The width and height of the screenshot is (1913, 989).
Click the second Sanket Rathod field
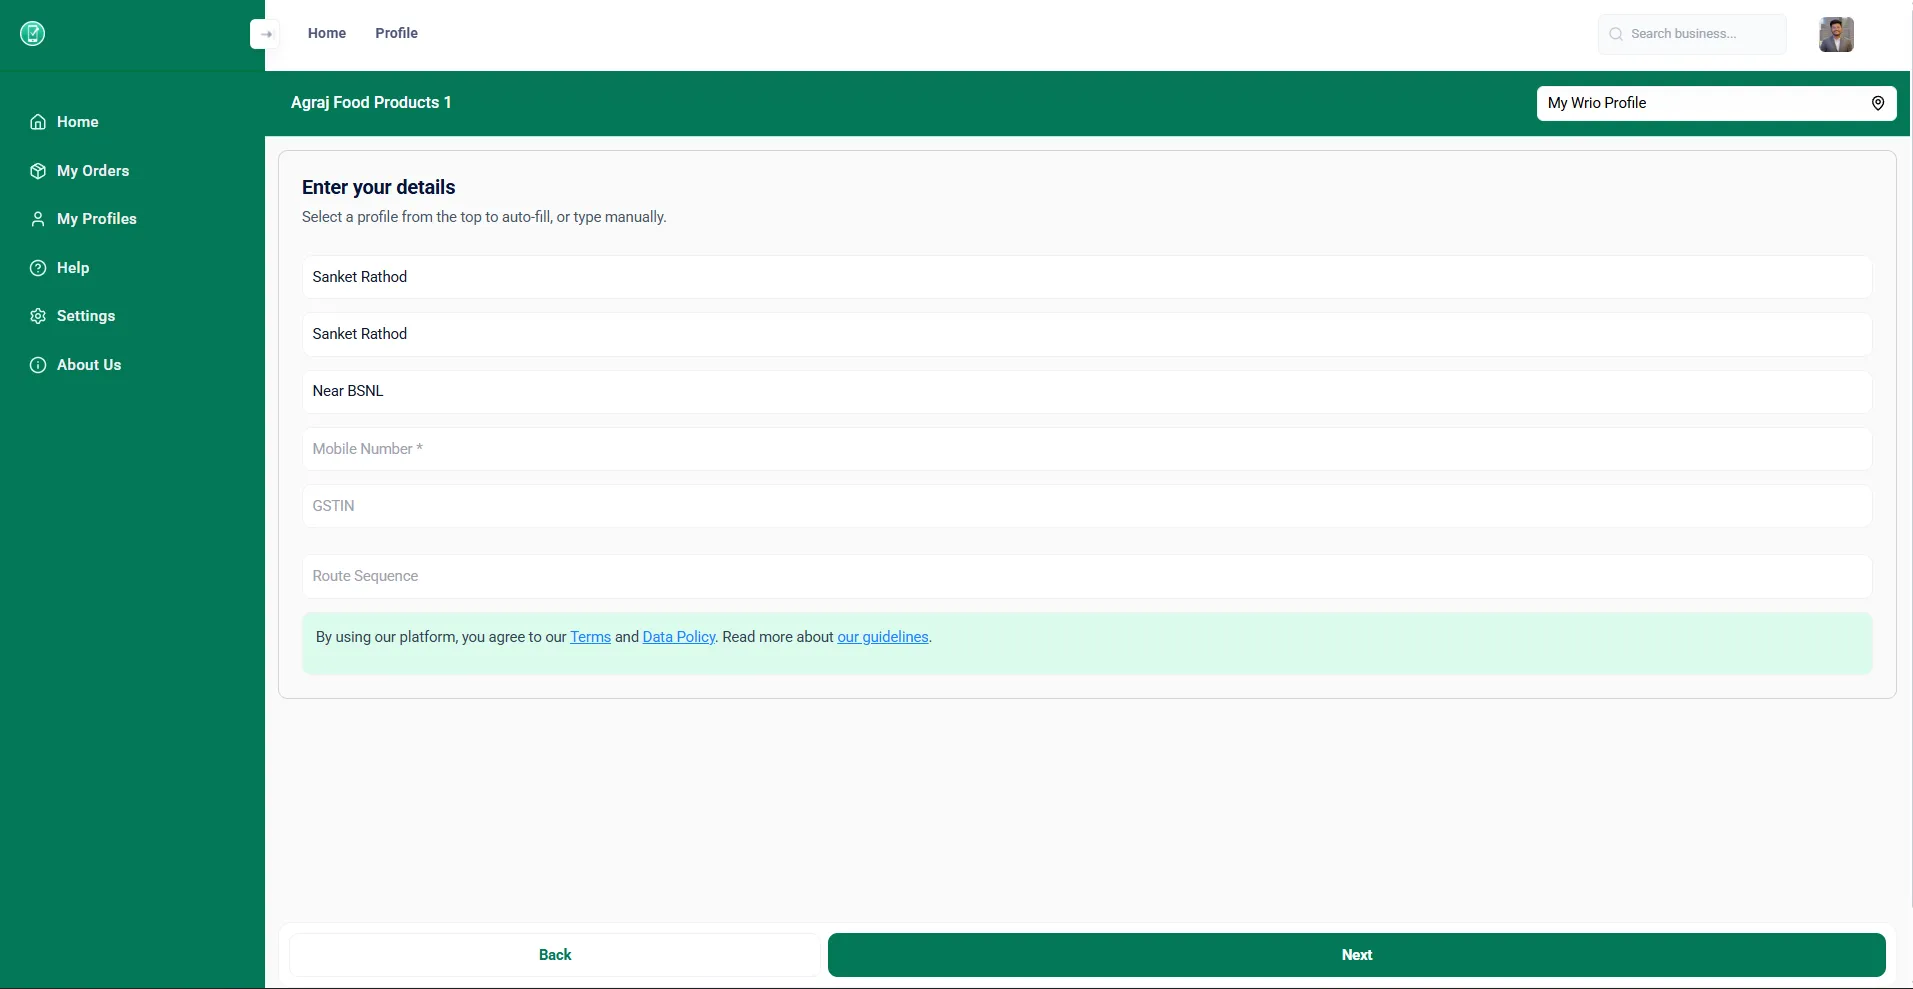pyautogui.click(x=1087, y=334)
